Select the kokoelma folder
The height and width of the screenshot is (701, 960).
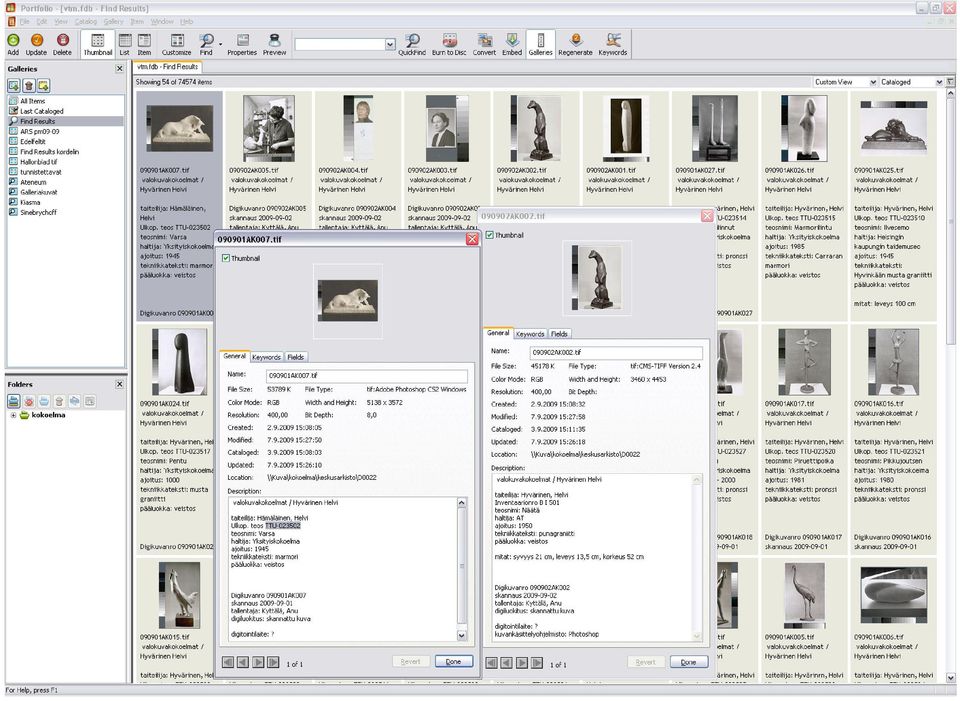[48, 415]
